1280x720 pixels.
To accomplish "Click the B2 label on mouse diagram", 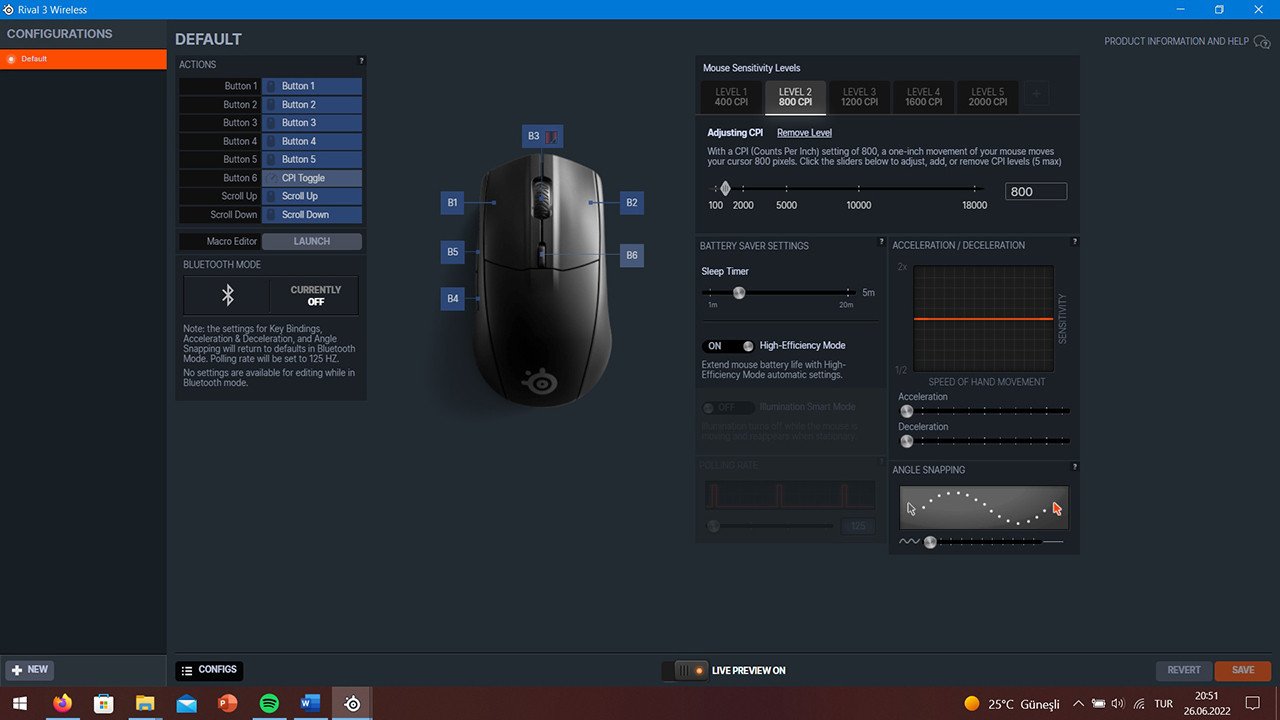I will click(631, 203).
